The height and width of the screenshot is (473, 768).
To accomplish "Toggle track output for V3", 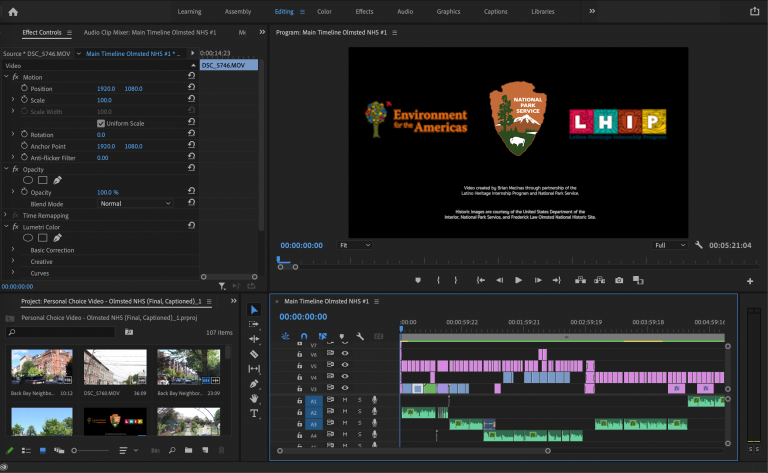I will coord(345,388).
